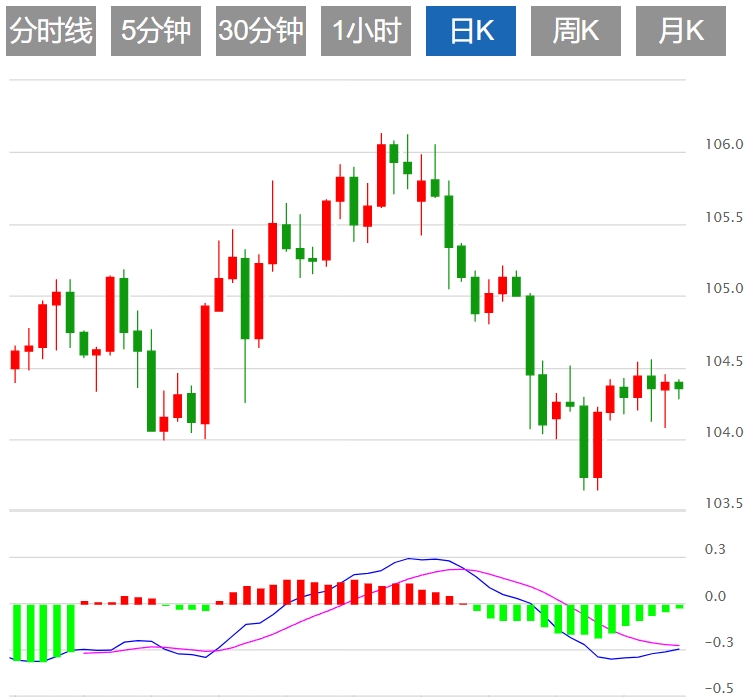Click the peak of the blue MACD line

point(410,559)
